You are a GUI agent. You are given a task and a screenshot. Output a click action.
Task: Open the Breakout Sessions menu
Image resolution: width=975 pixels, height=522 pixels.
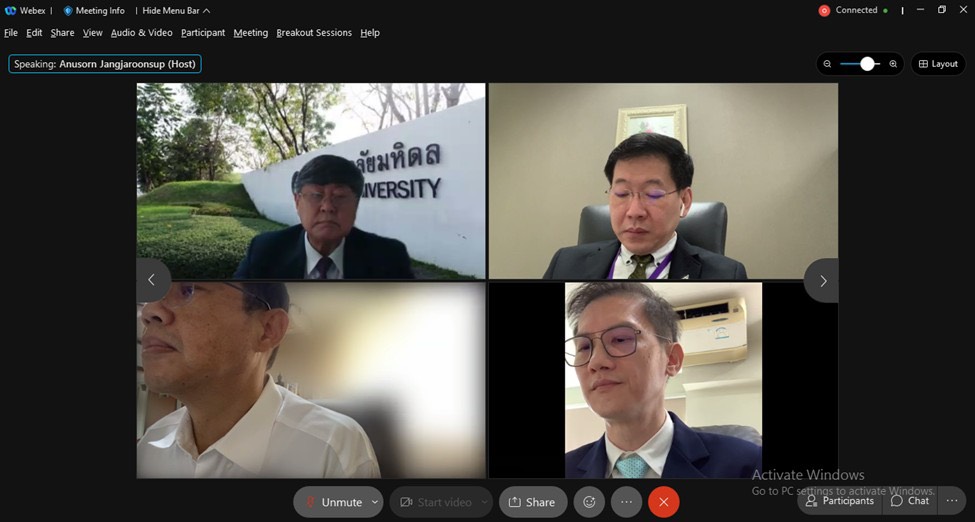click(x=314, y=33)
